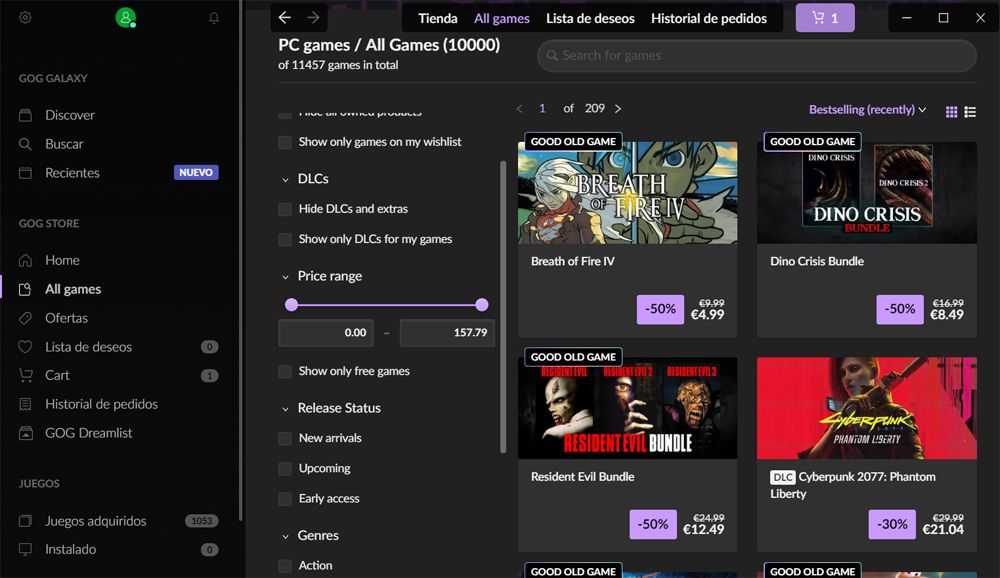Check Early access filter

[285, 499]
